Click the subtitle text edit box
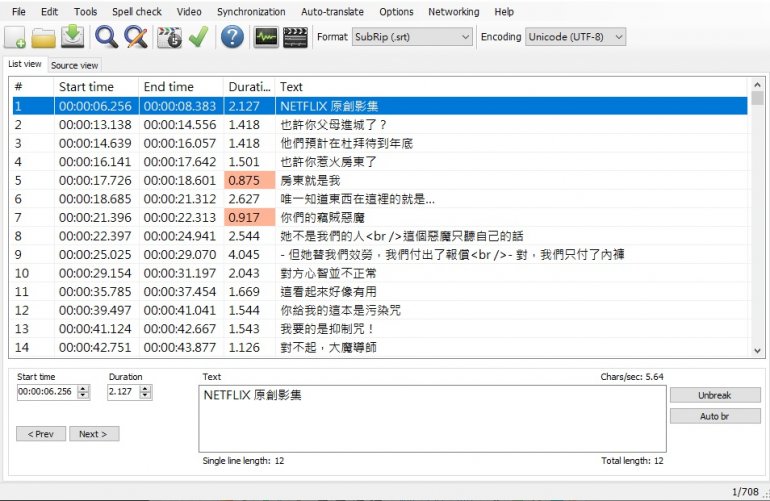770x501 pixels. [x=432, y=418]
